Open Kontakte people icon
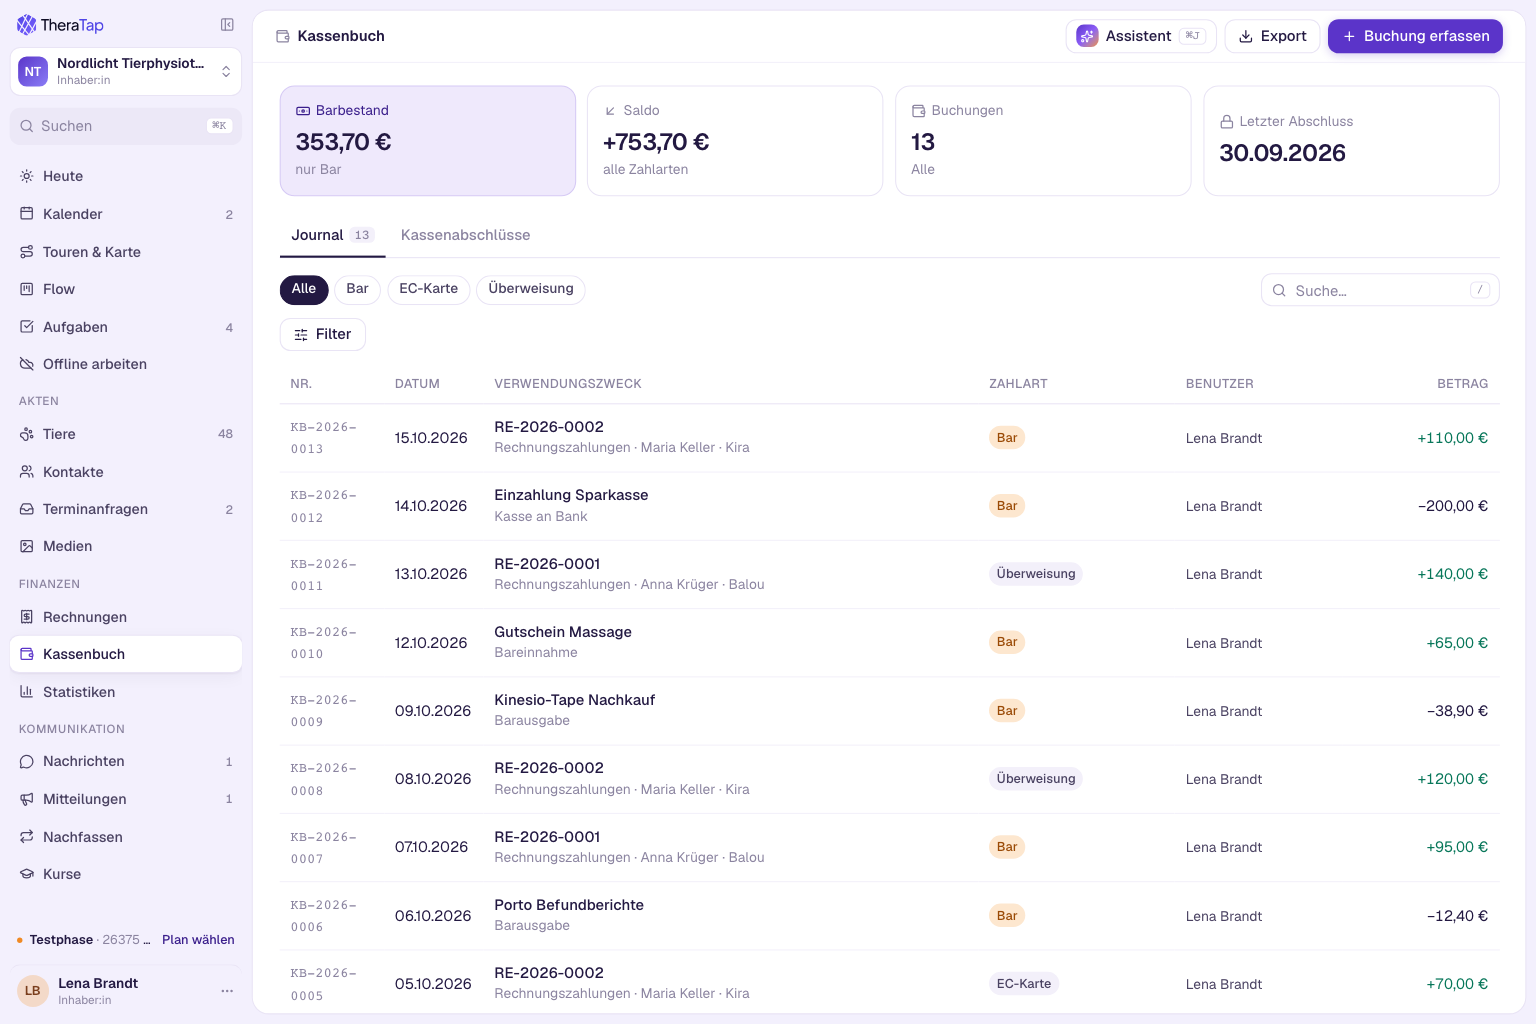The width and height of the screenshot is (1536, 1024). [27, 472]
